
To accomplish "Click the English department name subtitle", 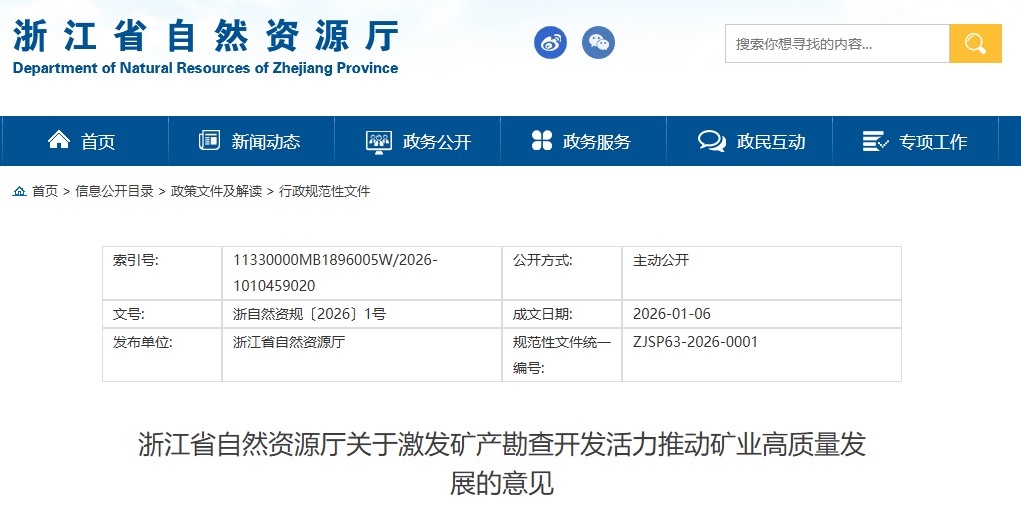I will point(205,68).
